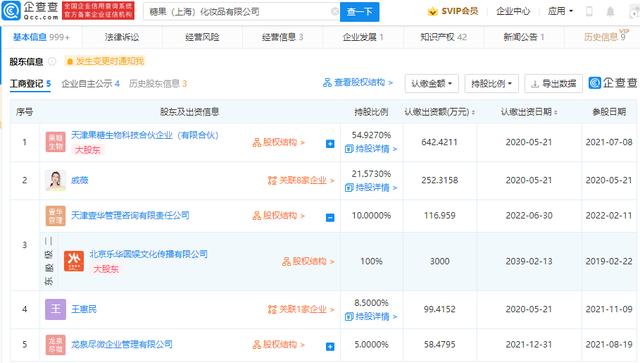
Task: Open SVIP会员 crown link
Action: click(453, 11)
